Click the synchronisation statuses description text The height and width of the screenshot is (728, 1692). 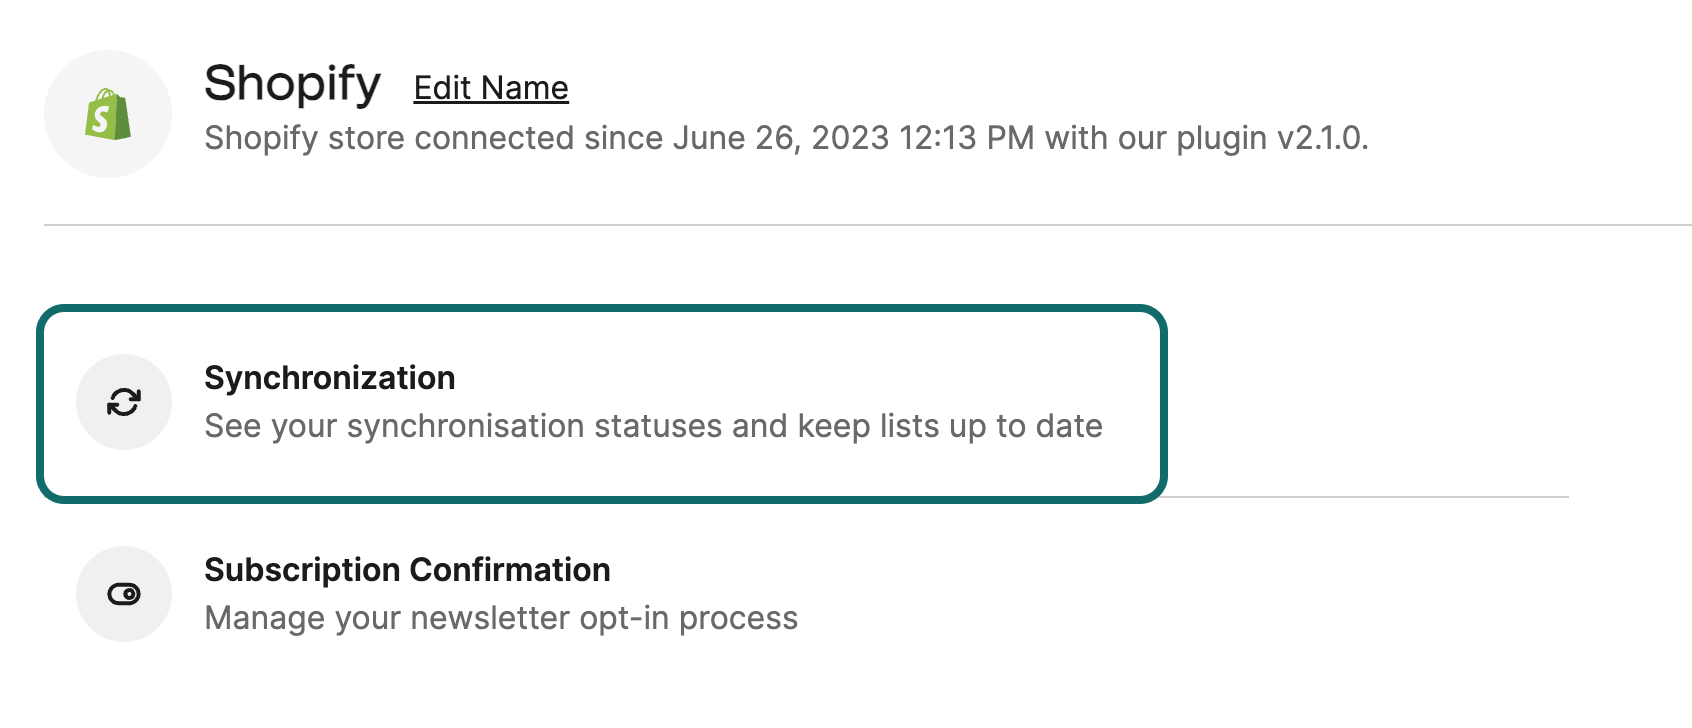(x=654, y=426)
